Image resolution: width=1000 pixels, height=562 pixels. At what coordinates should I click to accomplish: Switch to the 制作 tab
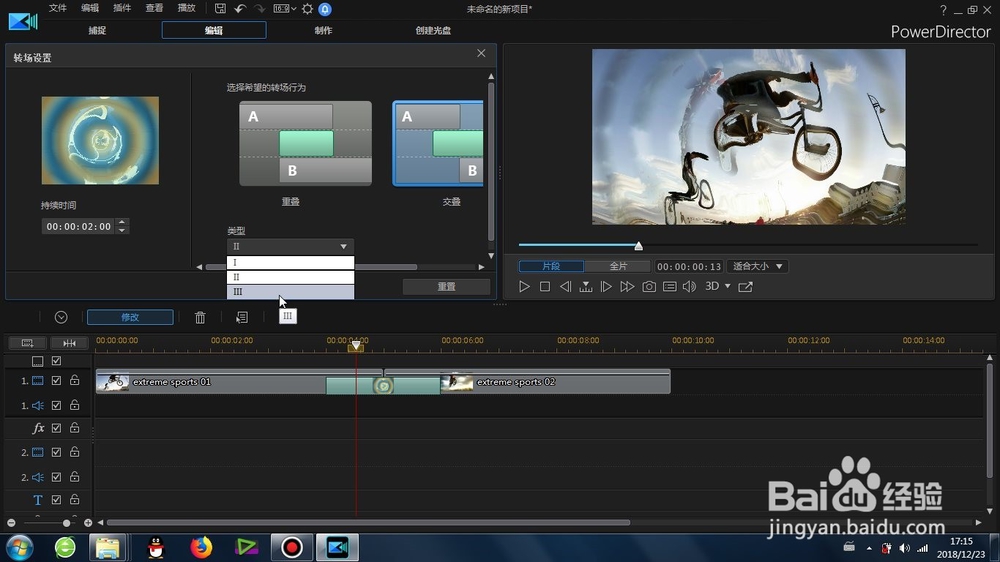pyautogui.click(x=323, y=30)
